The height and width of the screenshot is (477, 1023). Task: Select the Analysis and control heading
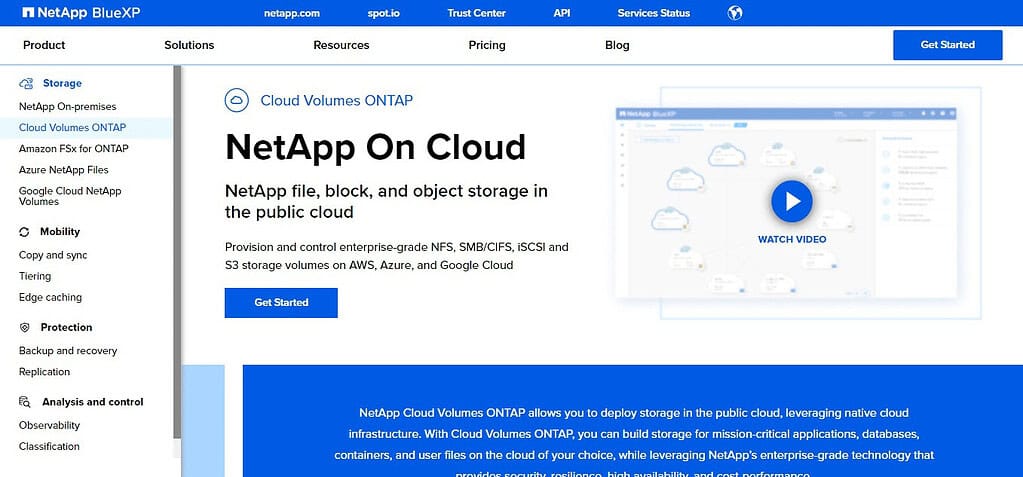(93, 402)
